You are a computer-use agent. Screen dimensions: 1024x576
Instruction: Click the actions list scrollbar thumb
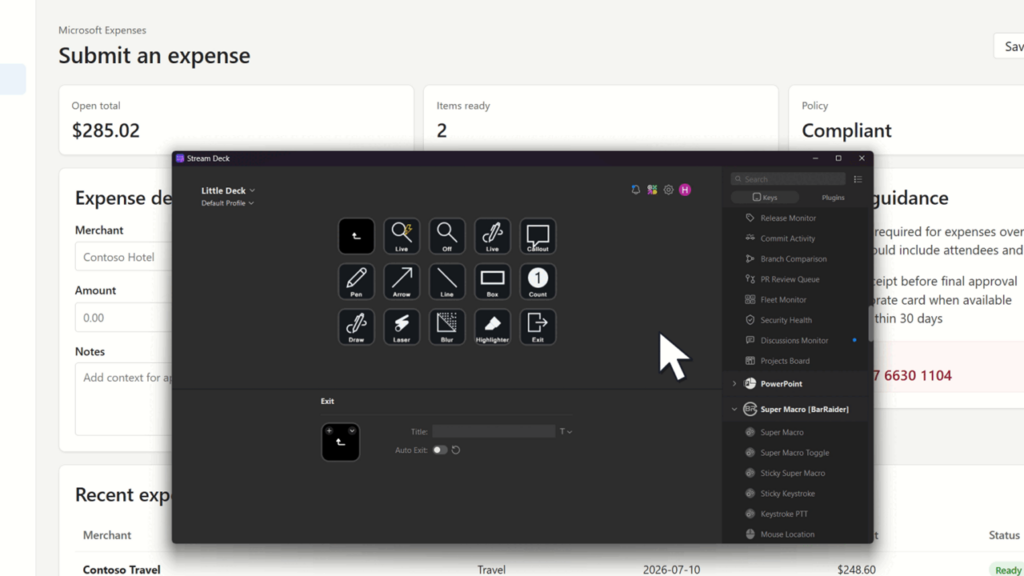pyautogui.click(x=871, y=324)
